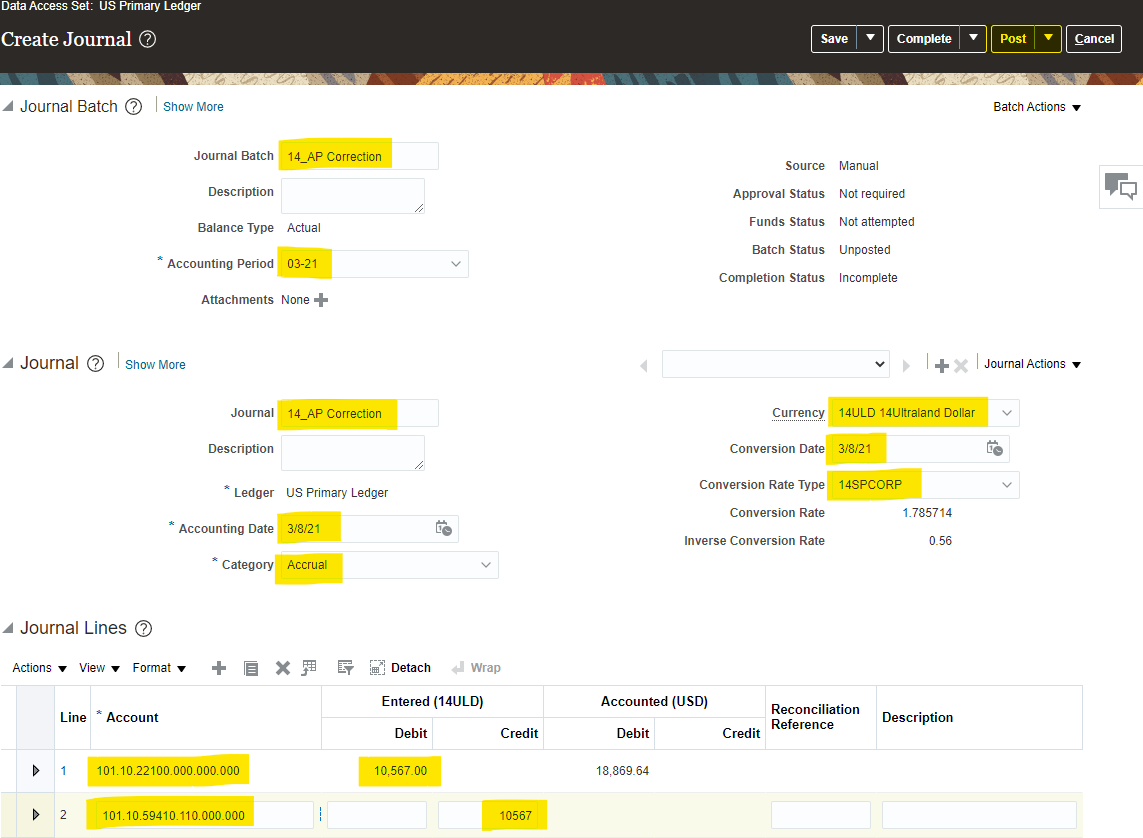Click the Post button
This screenshot has width=1143, height=838.
[1013, 39]
